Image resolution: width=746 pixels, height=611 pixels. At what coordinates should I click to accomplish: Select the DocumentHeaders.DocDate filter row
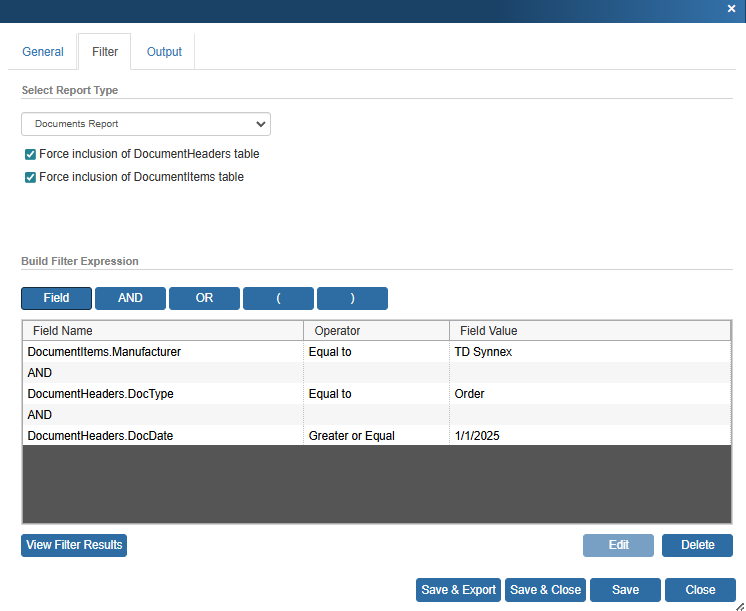(x=101, y=436)
